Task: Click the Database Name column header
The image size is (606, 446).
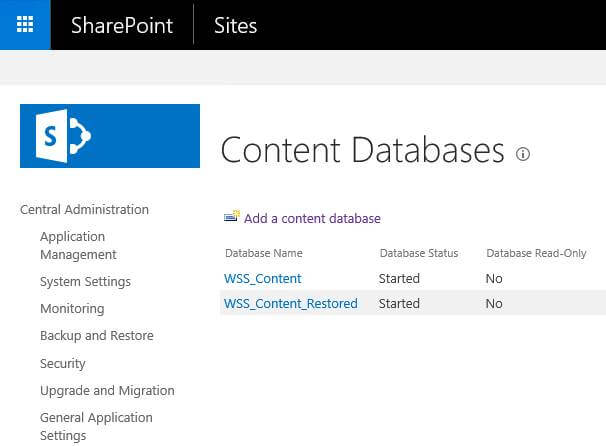Action: 264,254
